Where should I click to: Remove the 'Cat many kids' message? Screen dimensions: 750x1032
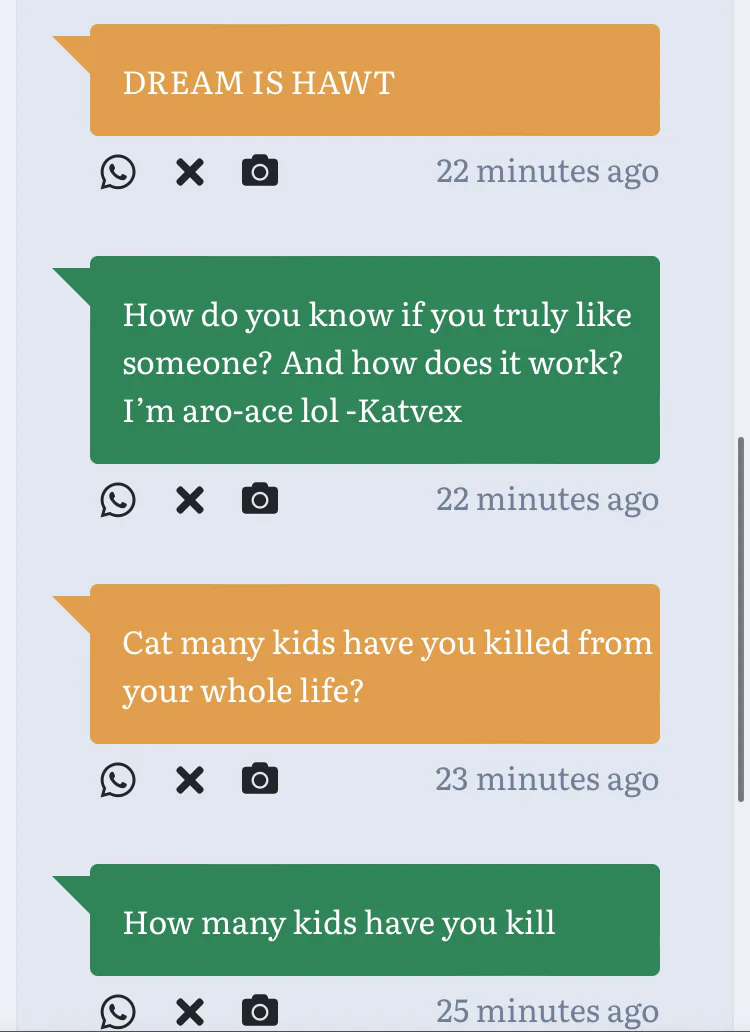click(190, 780)
